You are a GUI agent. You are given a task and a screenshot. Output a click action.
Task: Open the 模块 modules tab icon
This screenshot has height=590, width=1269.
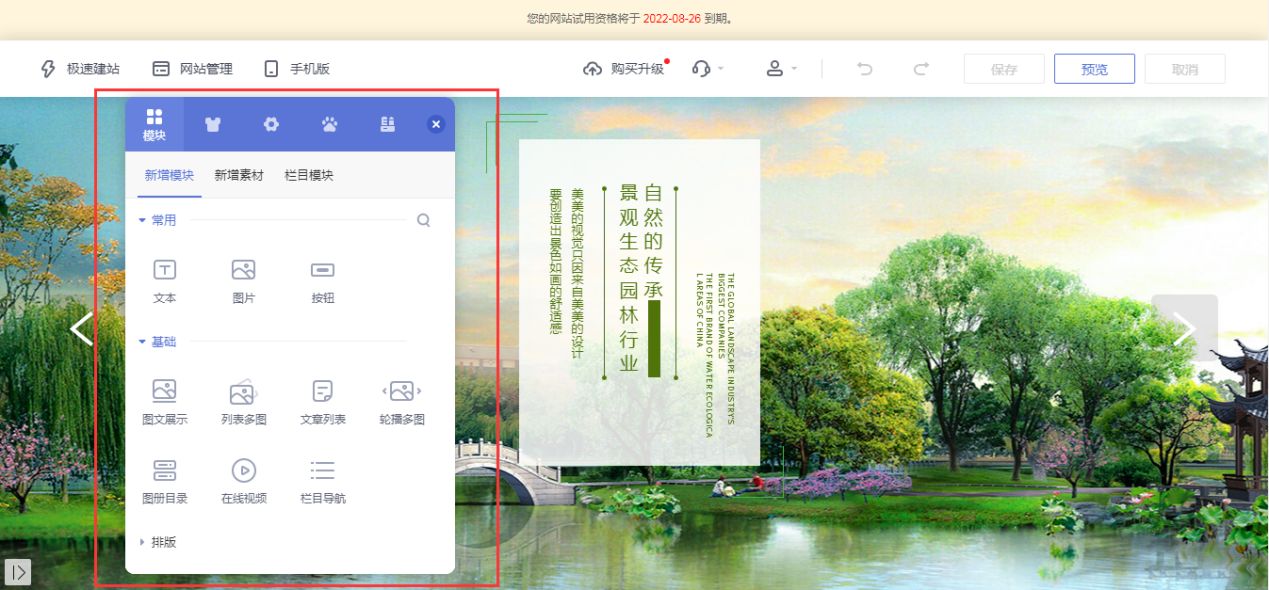point(154,124)
